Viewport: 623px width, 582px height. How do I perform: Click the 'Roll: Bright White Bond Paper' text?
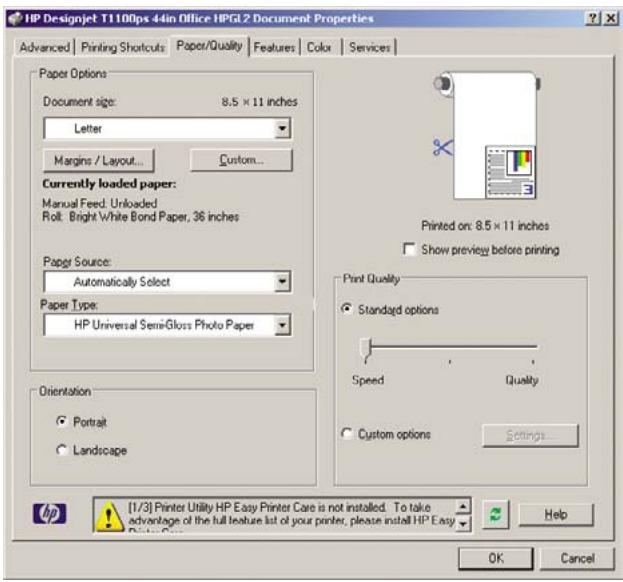pos(141,217)
